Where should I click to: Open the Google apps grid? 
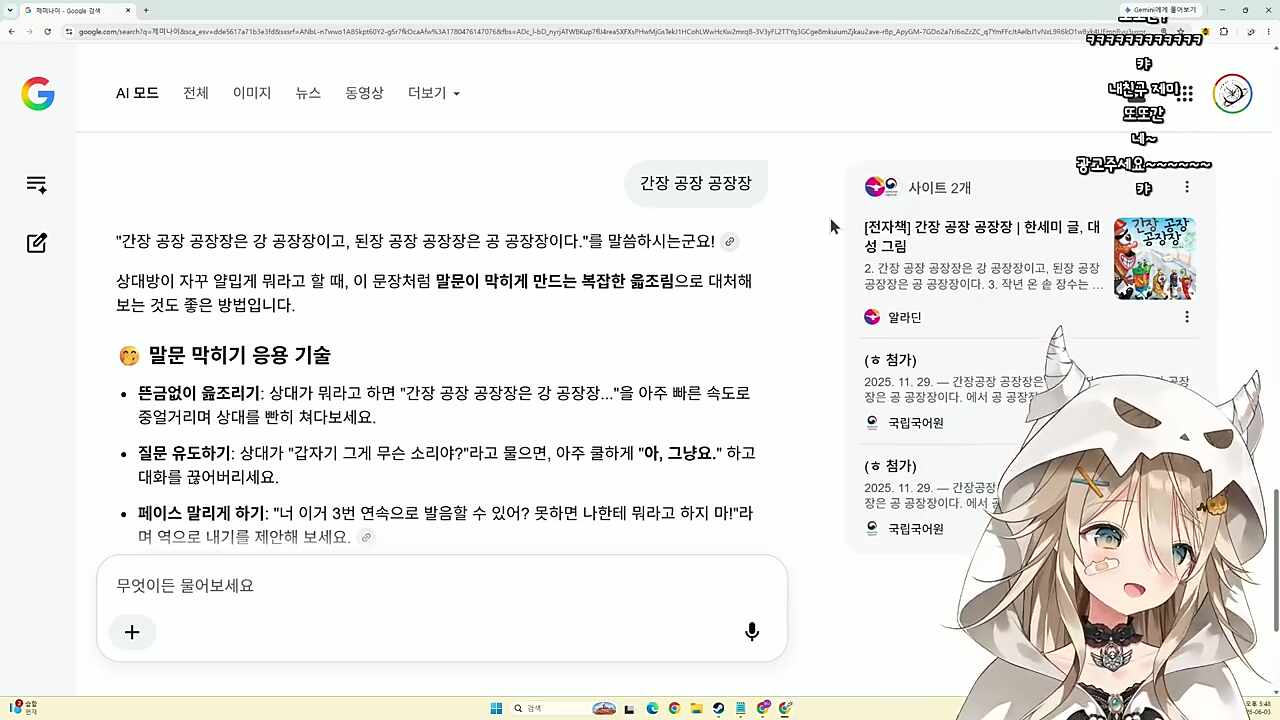click(x=1186, y=93)
